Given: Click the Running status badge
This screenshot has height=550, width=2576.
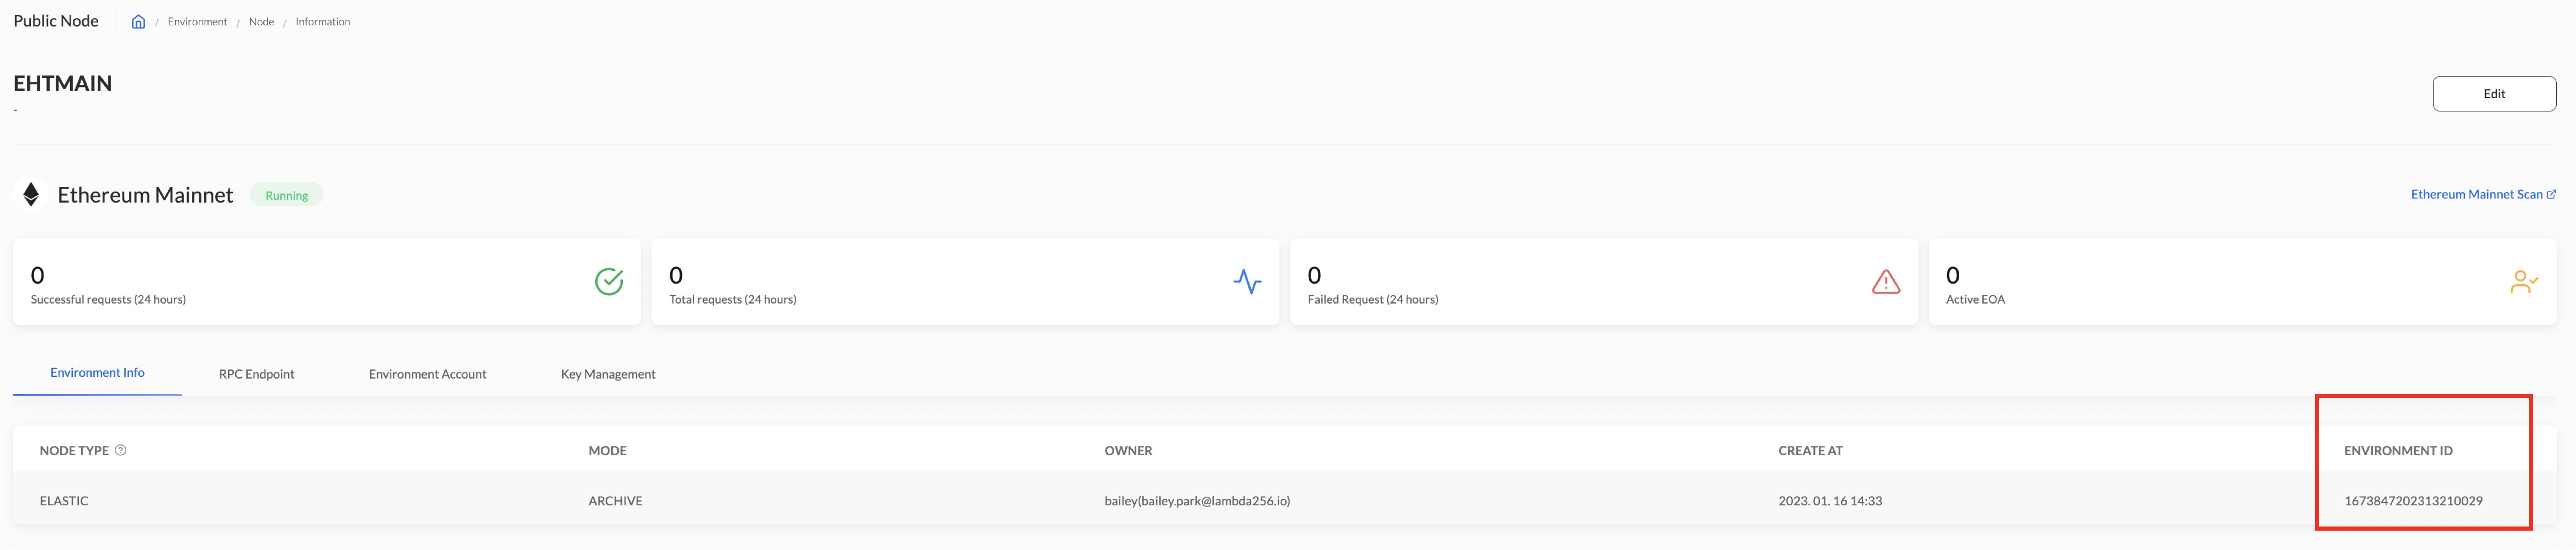Looking at the screenshot, I should 286,196.
